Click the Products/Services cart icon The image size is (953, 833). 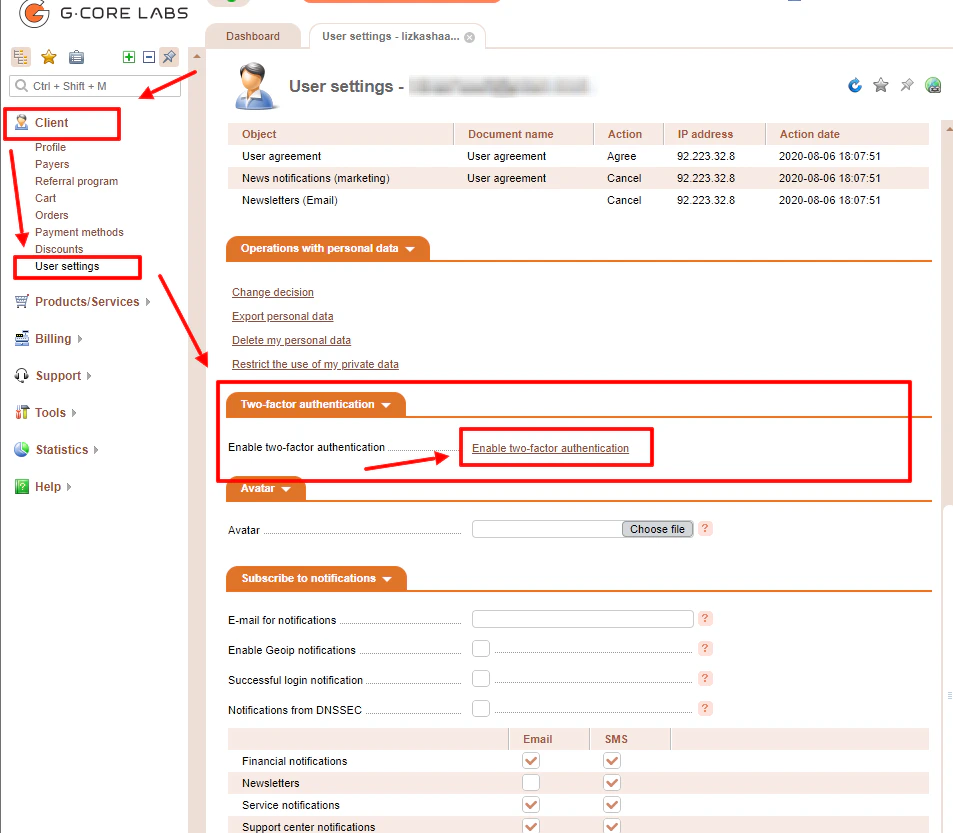[21, 301]
